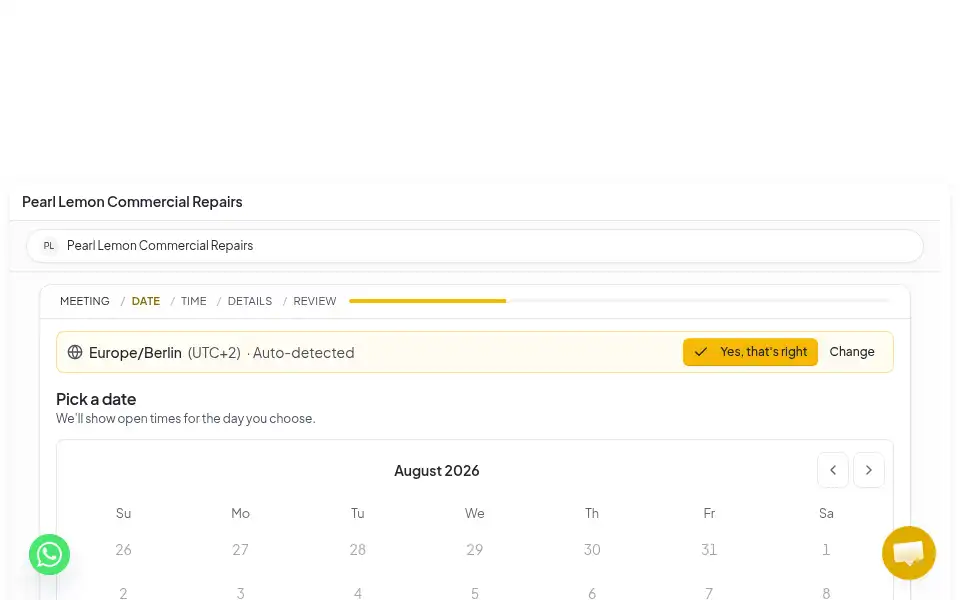Go to next month arrow

[868, 470]
